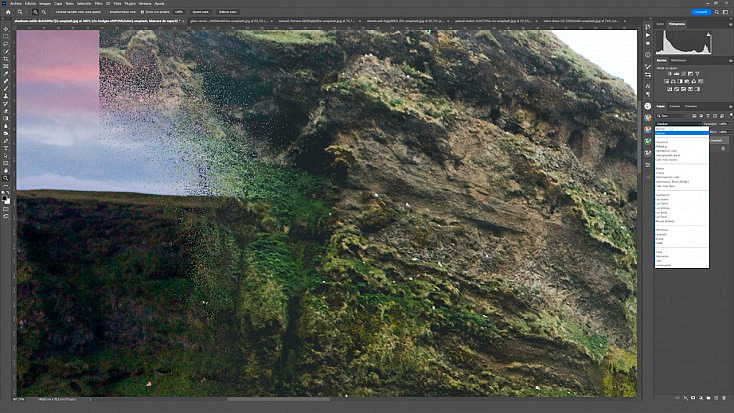Screen dimensions: 734x413
Task: Open the Filtro menu
Action: coord(99,3)
